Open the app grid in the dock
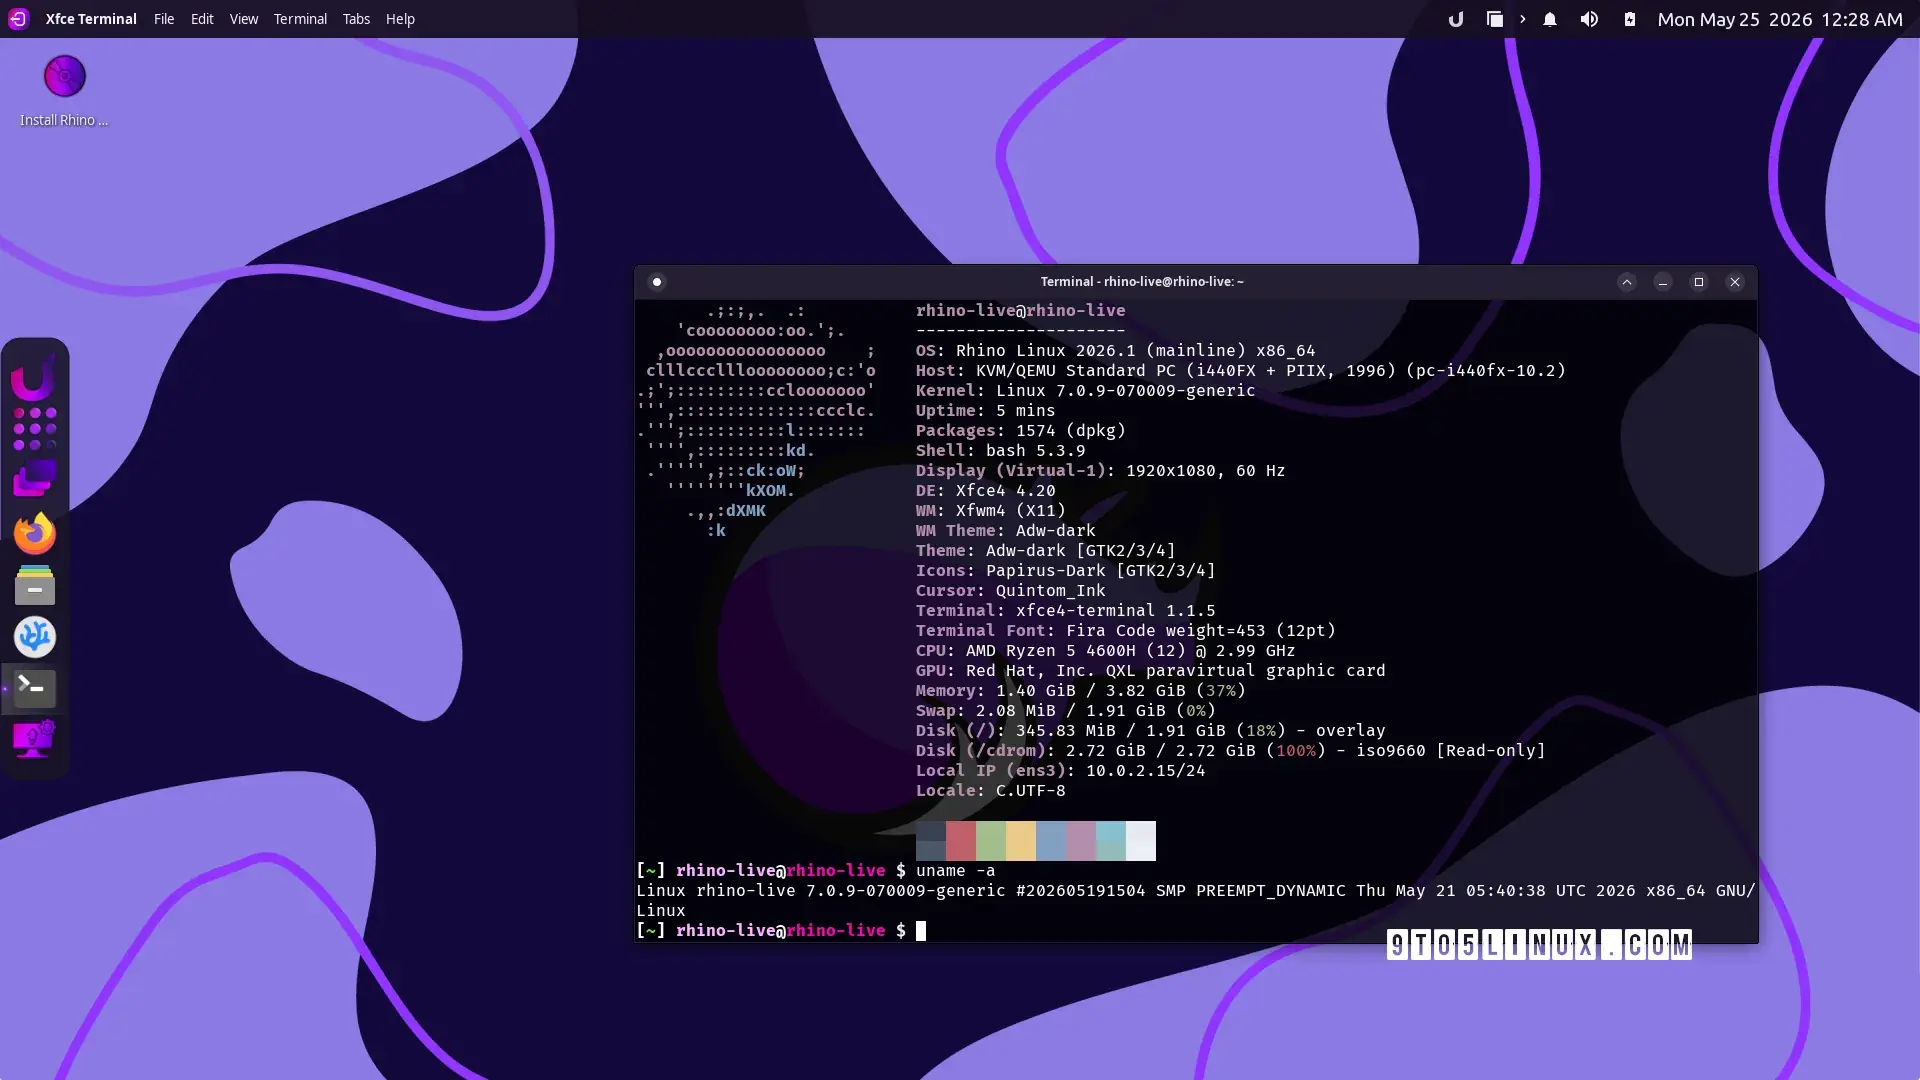Viewport: 1920px width, 1080px height. [x=34, y=428]
